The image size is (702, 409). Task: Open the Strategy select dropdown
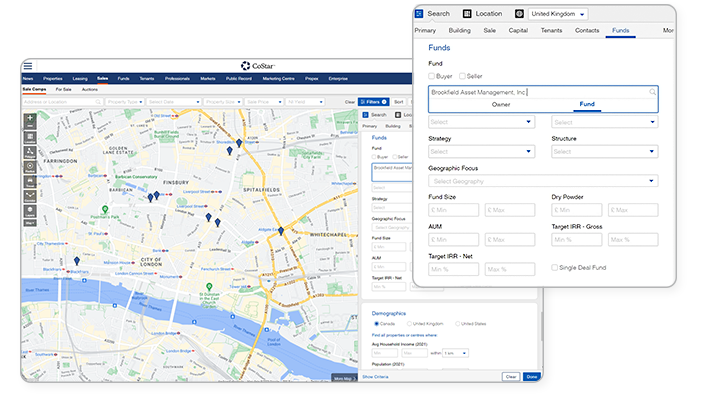481,152
